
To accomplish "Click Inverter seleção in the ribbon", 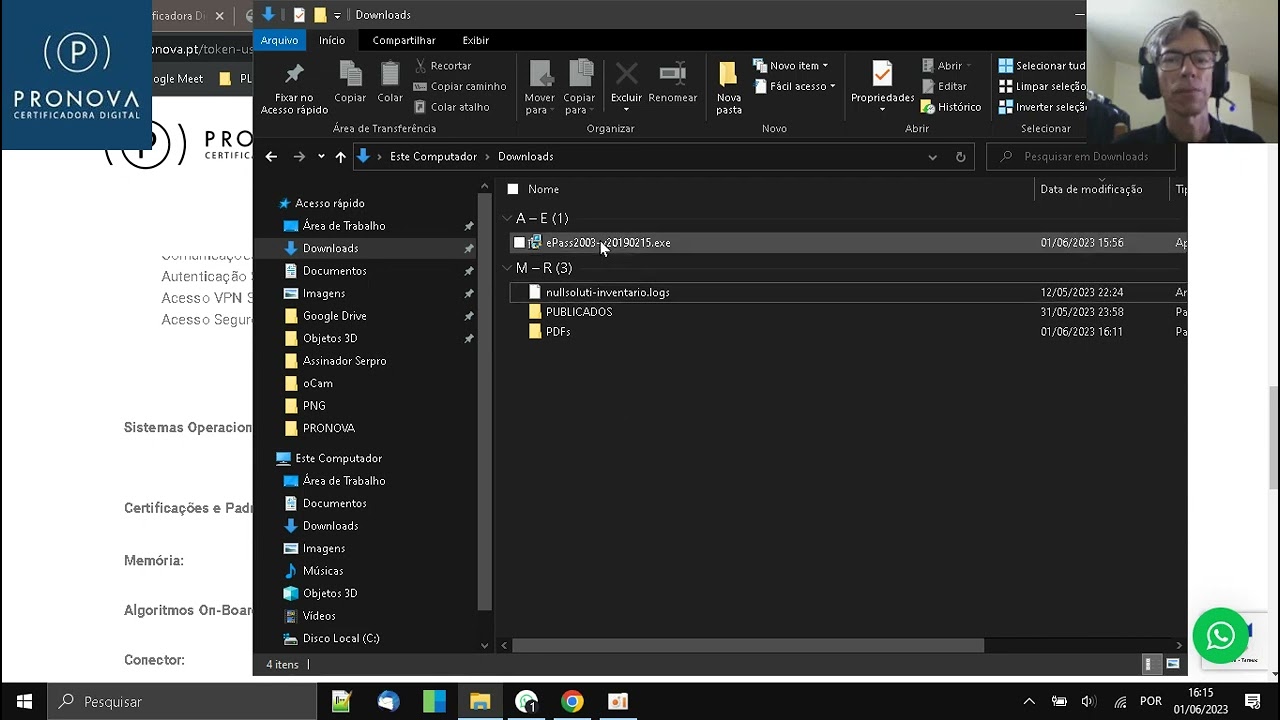I will (1042, 107).
